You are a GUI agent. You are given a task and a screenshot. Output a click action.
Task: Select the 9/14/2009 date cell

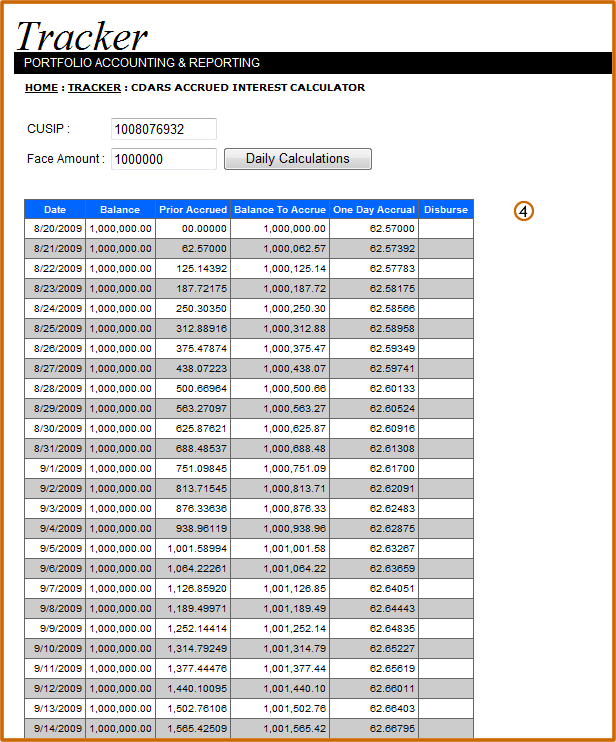click(55, 728)
